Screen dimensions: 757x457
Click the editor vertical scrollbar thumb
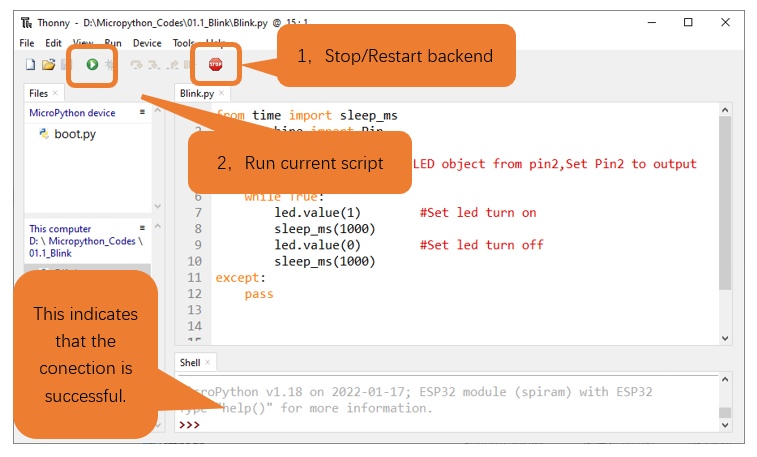[725, 203]
